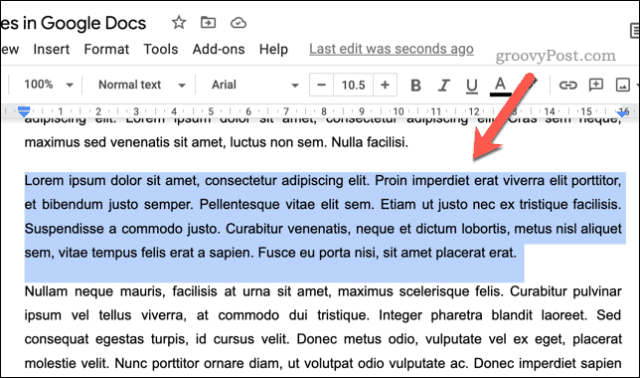Viewport: 640px width, 378px height.
Task: Open the partially visible View menu
Action: [10, 49]
